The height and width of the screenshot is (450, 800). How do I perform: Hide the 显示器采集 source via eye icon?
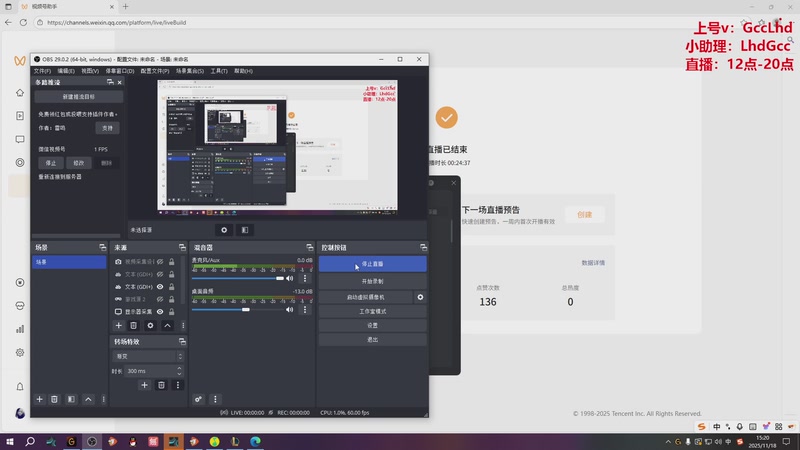click(160, 312)
